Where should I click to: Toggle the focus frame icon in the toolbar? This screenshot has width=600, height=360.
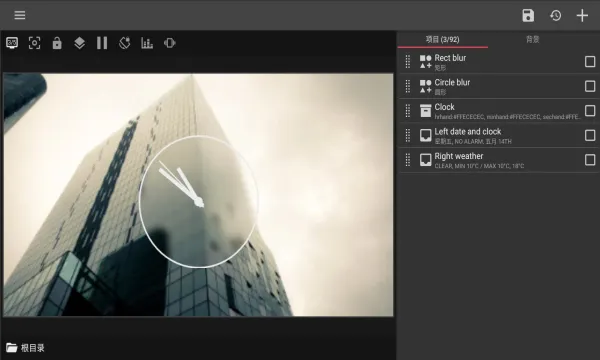[34, 43]
